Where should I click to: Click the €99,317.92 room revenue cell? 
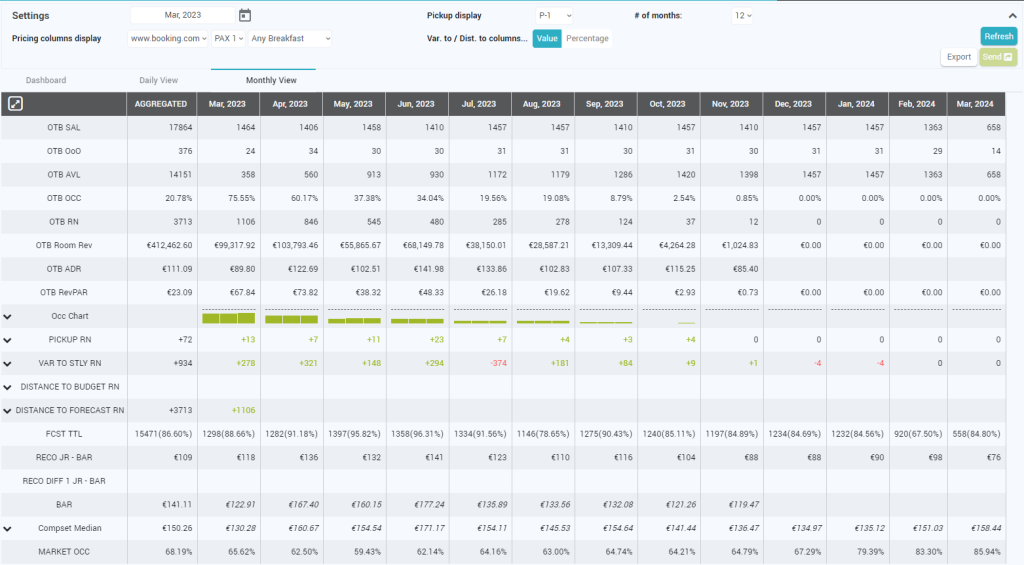234,245
